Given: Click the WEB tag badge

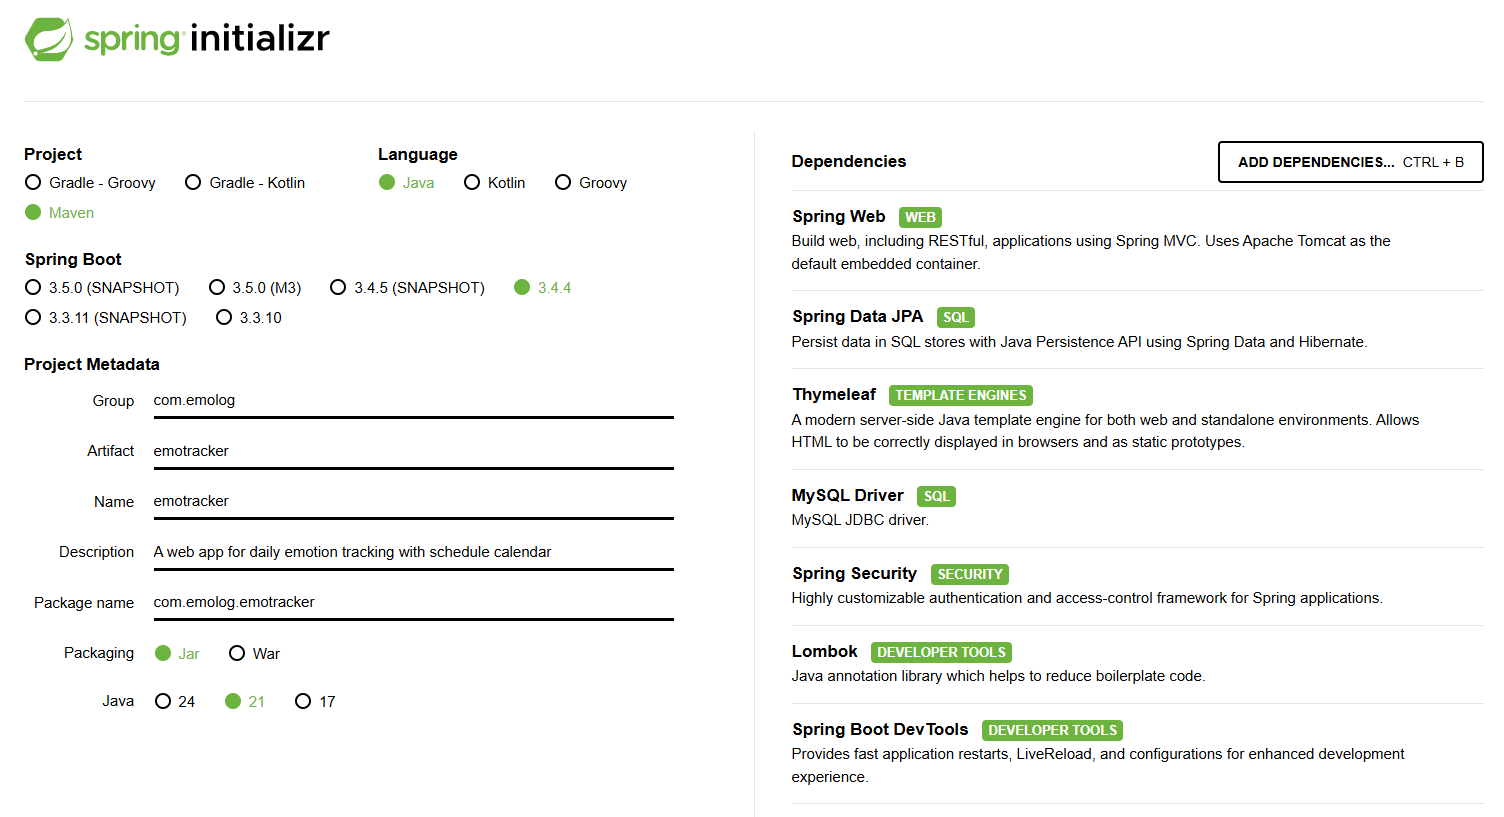Looking at the screenshot, I should click(920, 217).
